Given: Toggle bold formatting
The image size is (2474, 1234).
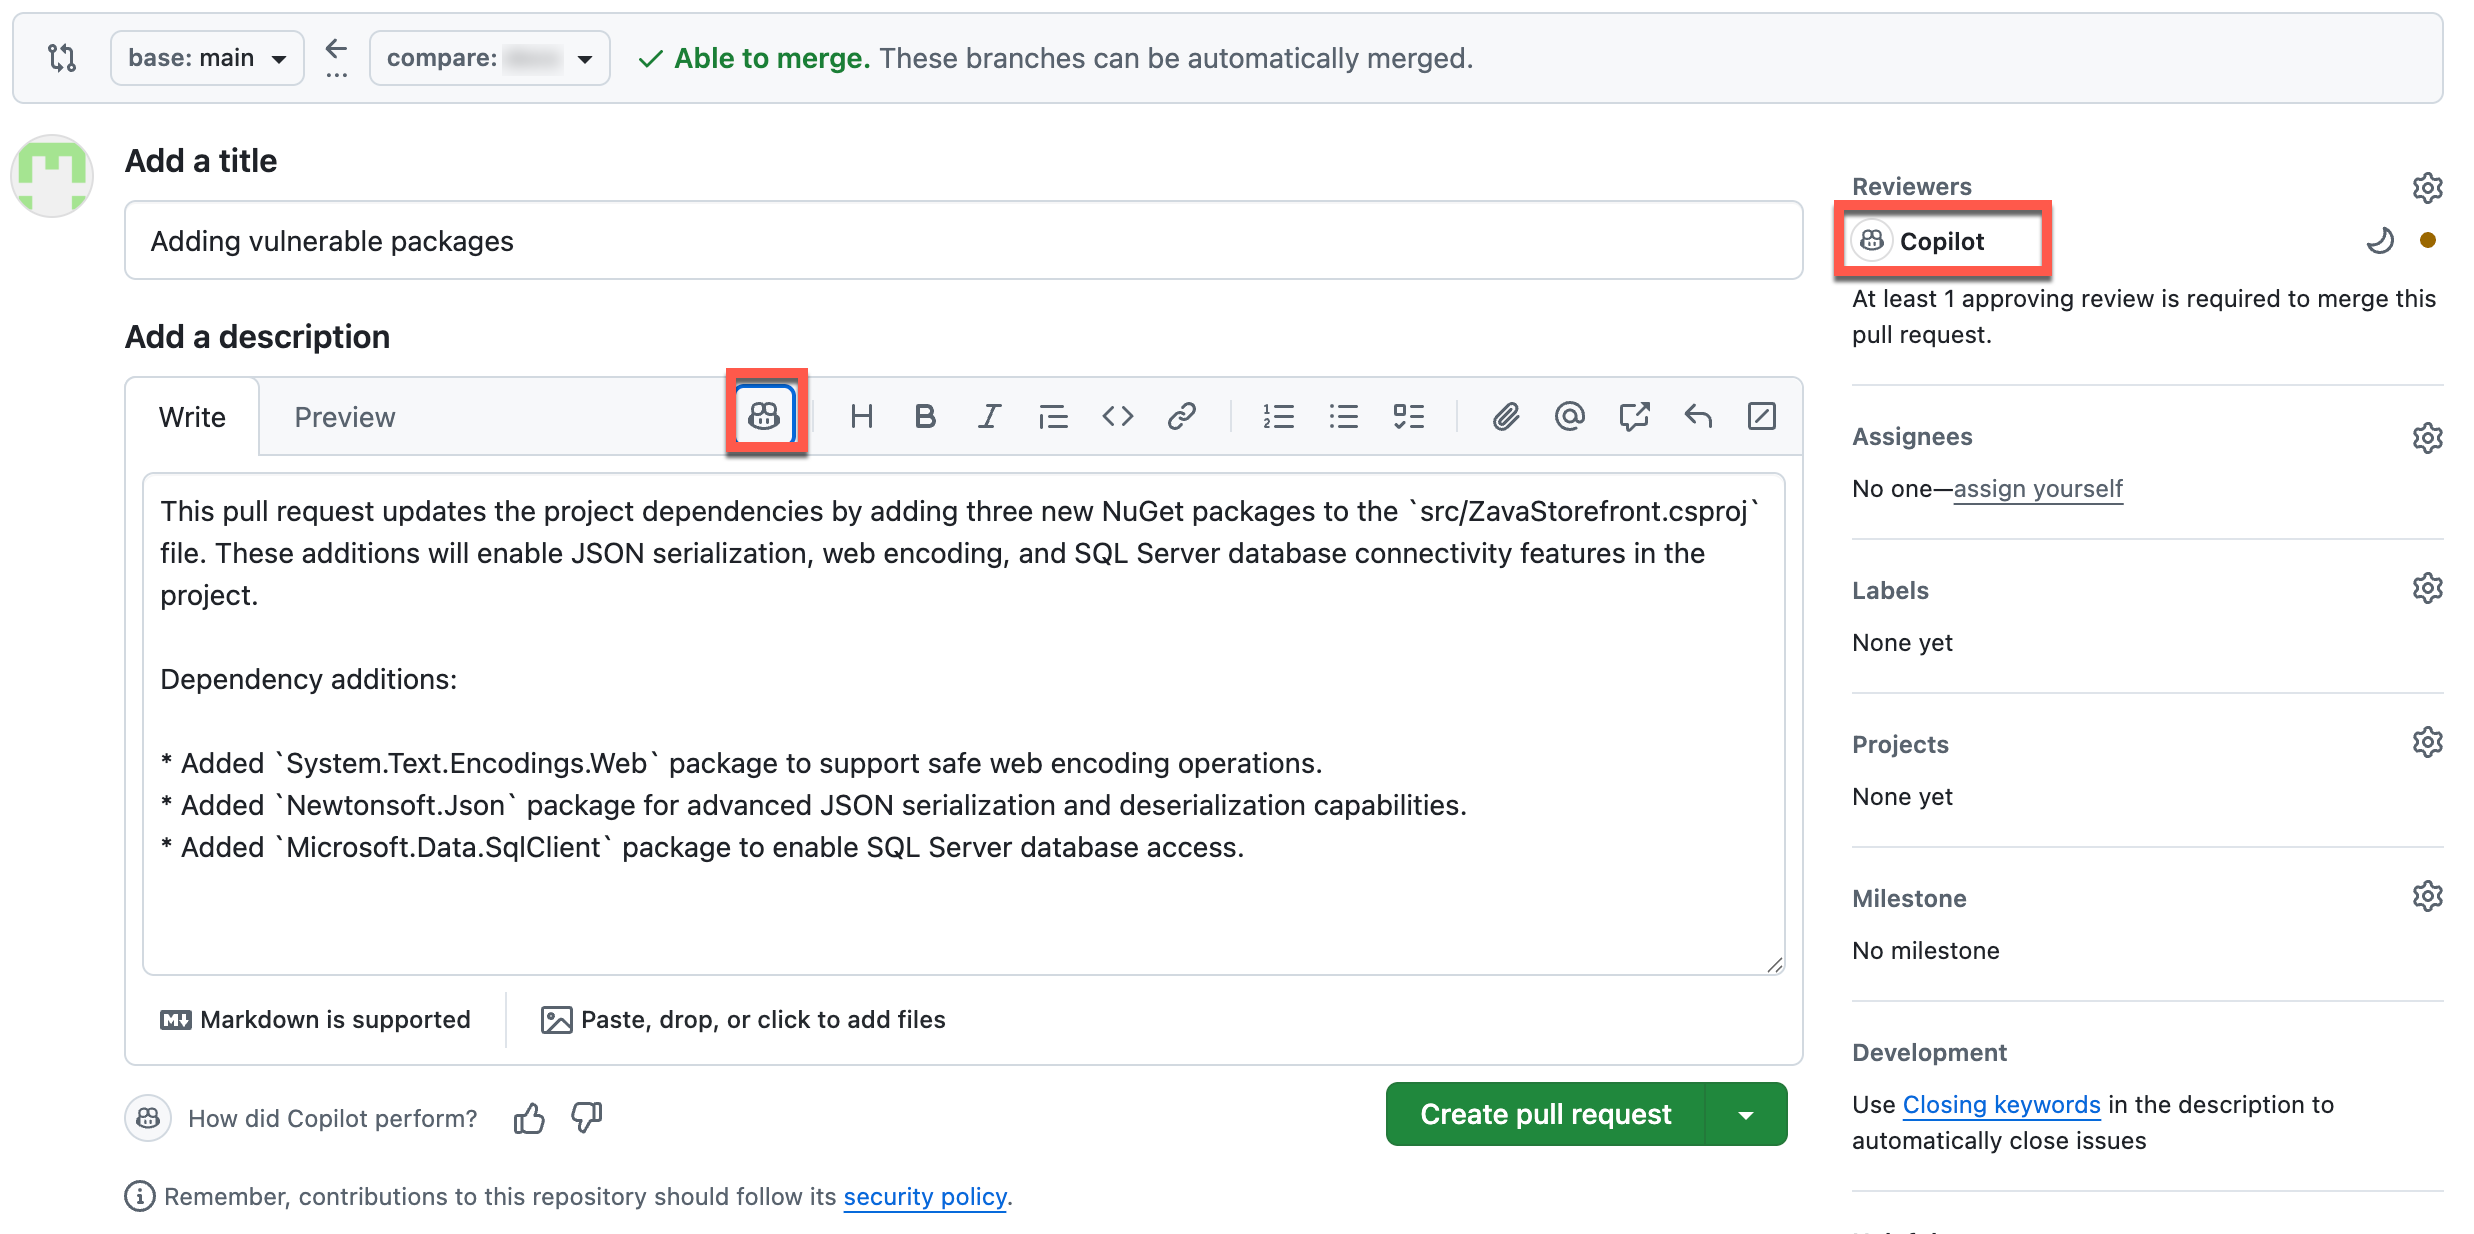Looking at the screenshot, I should [x=925, y=416].
